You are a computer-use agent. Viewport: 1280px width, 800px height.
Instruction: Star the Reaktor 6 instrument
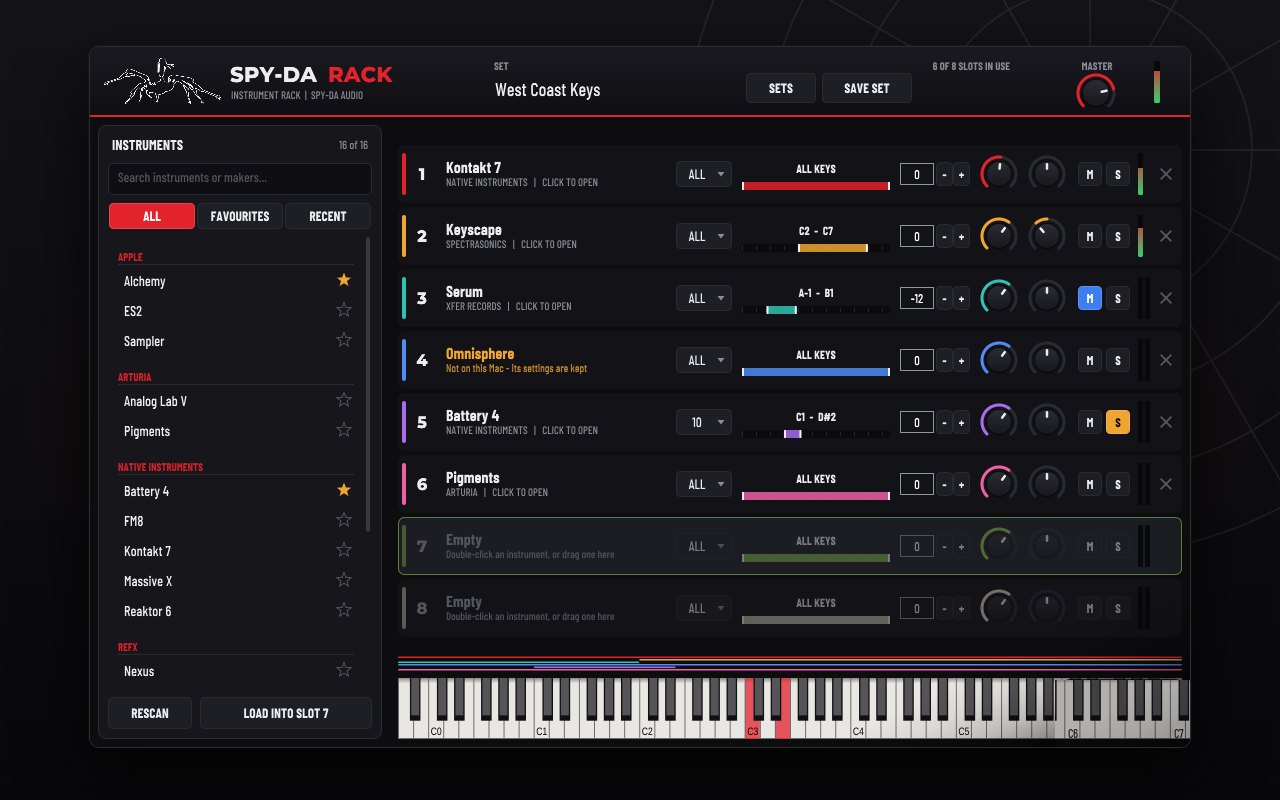[x=344, y=610]
